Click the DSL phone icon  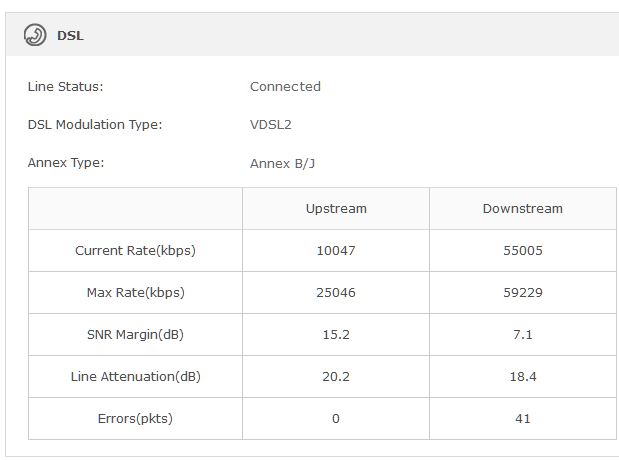35,35
